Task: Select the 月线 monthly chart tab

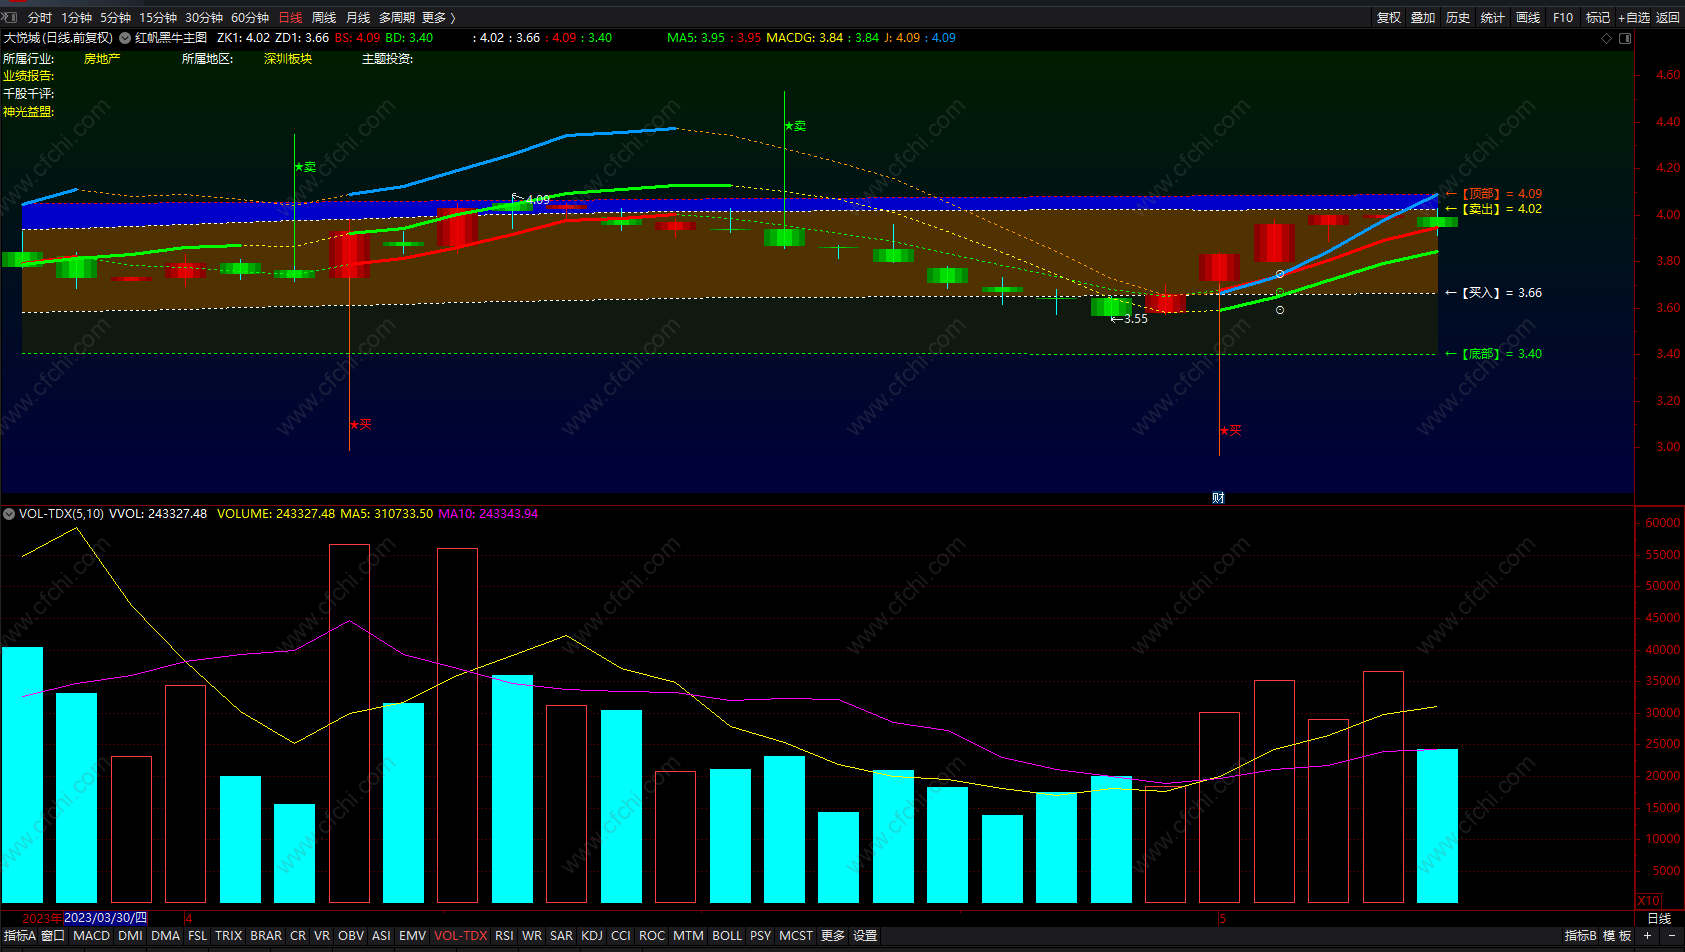Action: pyautogui.click(x=358, y=18)
